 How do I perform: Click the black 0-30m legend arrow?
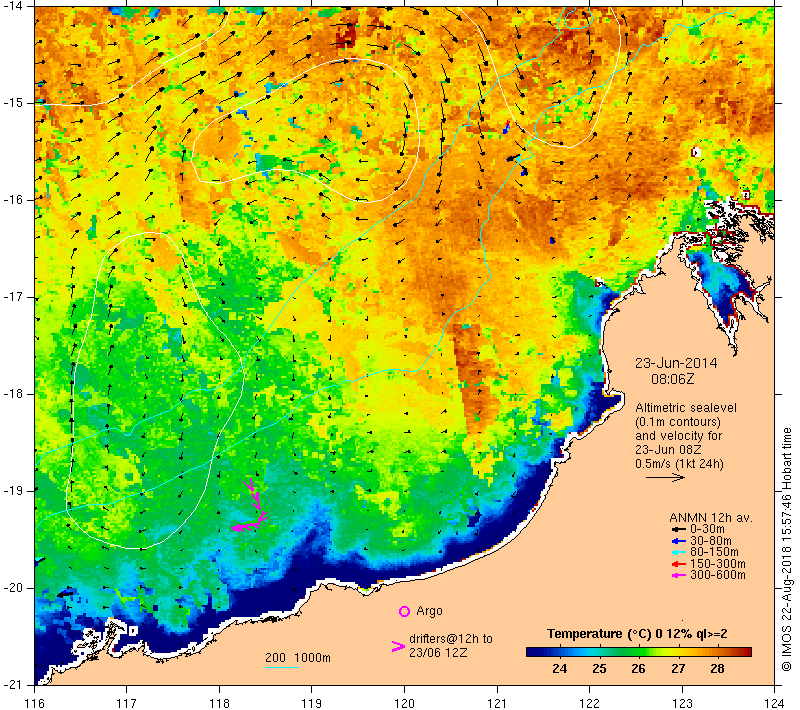(679, 529)
